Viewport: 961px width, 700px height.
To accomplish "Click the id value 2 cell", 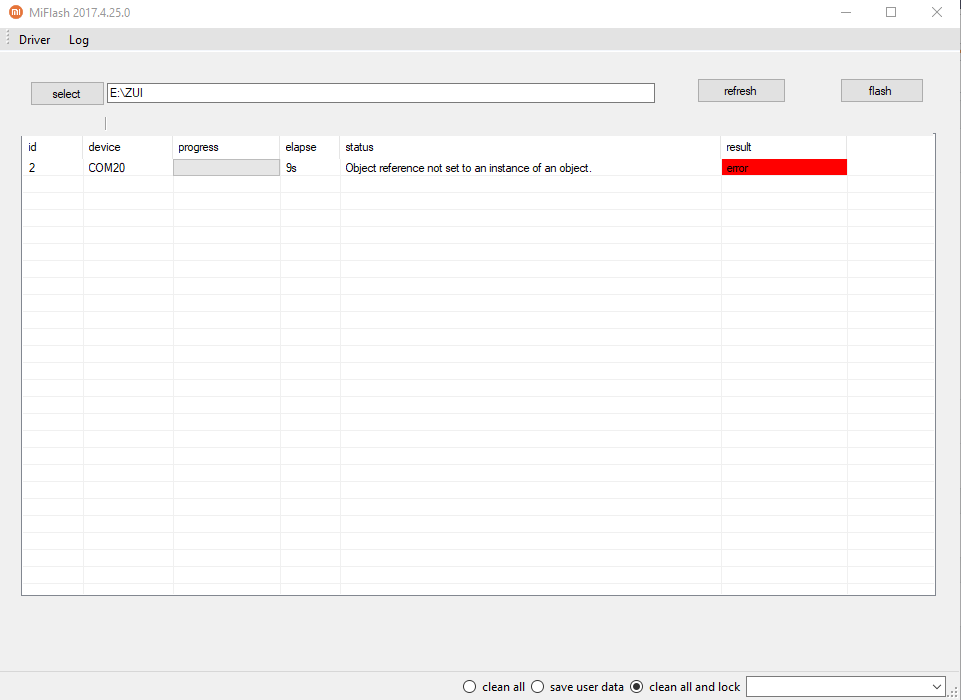I will 53,167.
